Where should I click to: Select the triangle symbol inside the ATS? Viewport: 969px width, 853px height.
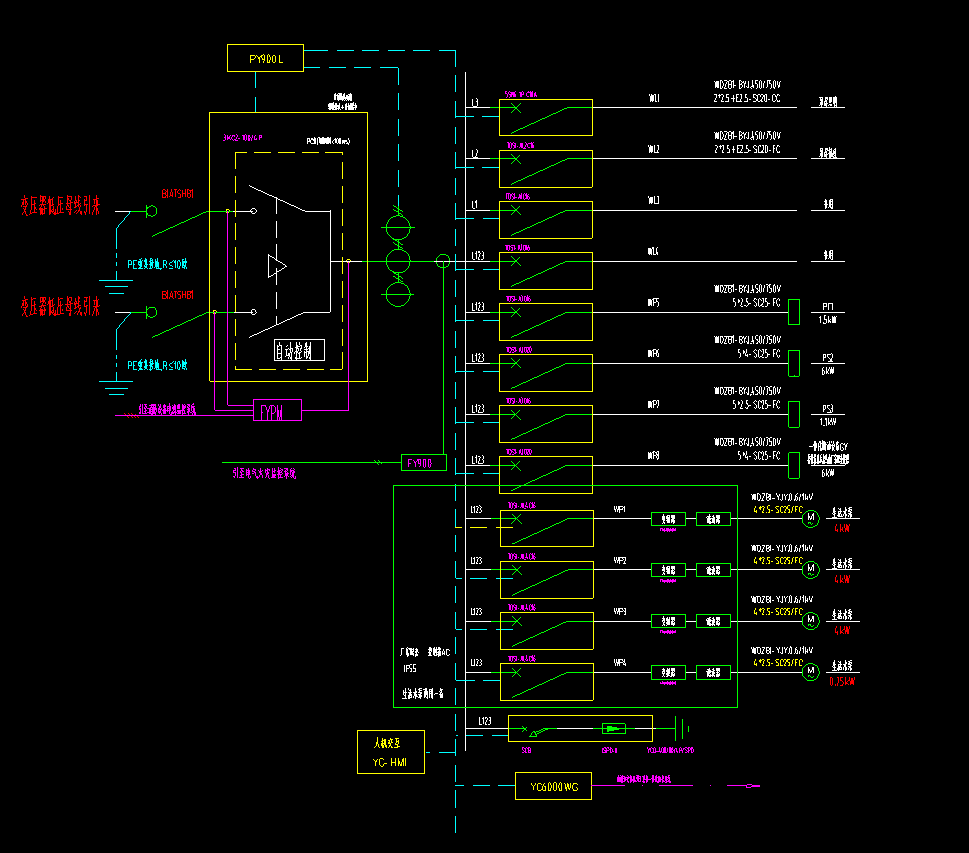[276, 266]
